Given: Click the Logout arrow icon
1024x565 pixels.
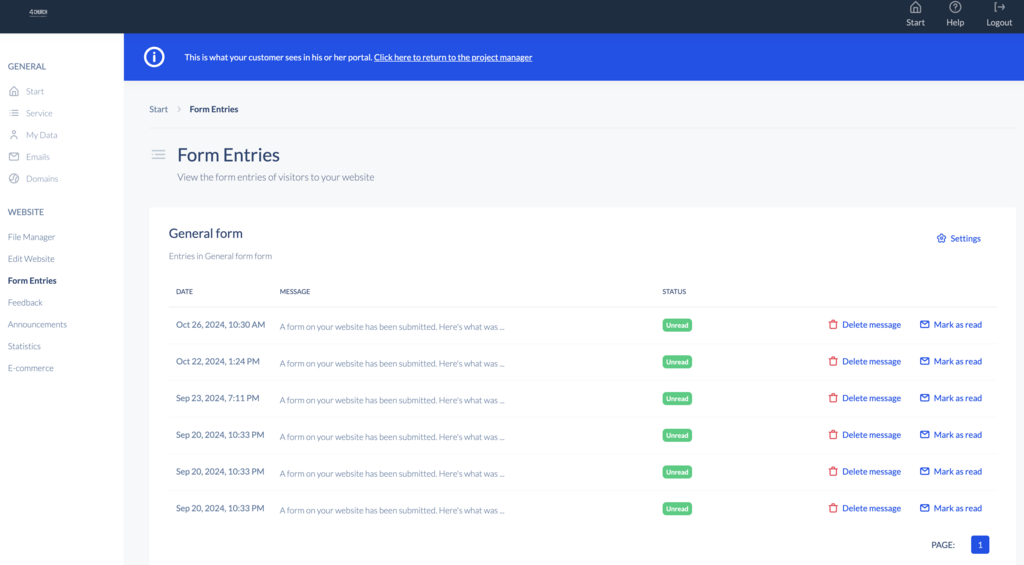Looking at the screenshot, I should pos(999,8).
